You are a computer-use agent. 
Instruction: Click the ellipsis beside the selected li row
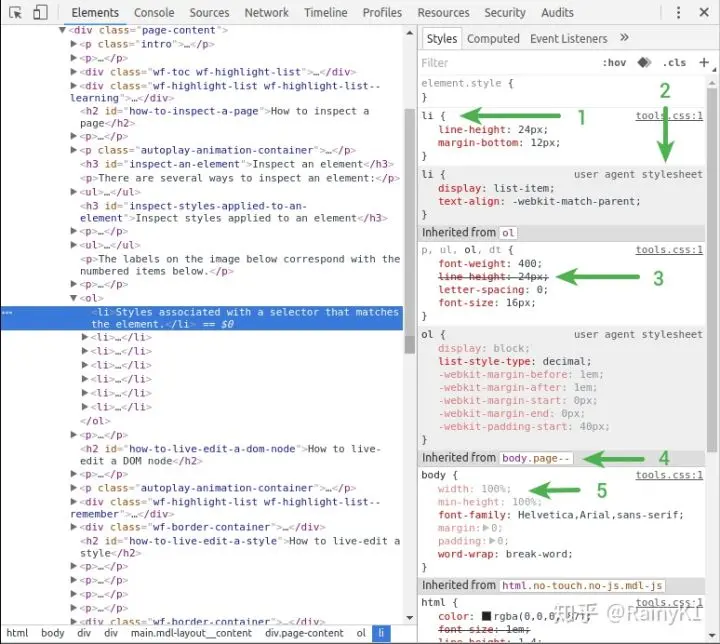coord(7,312)
